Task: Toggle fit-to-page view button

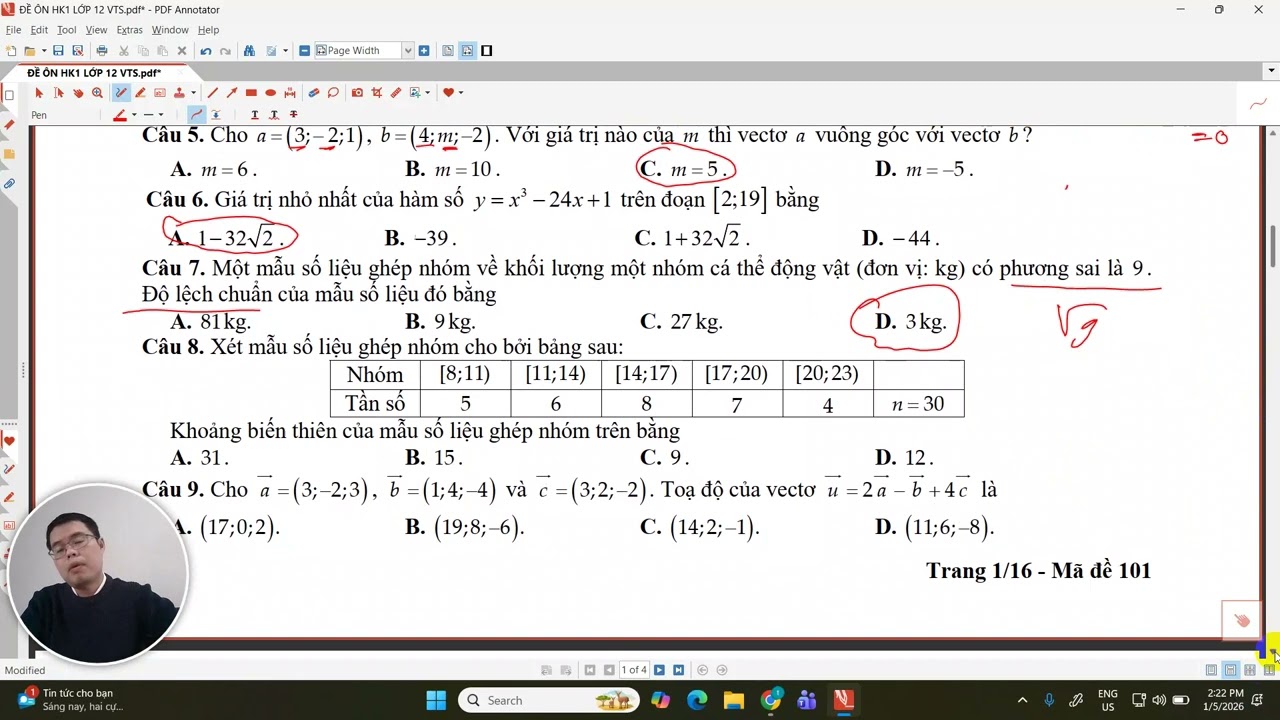Action: [x=448, y=51]
